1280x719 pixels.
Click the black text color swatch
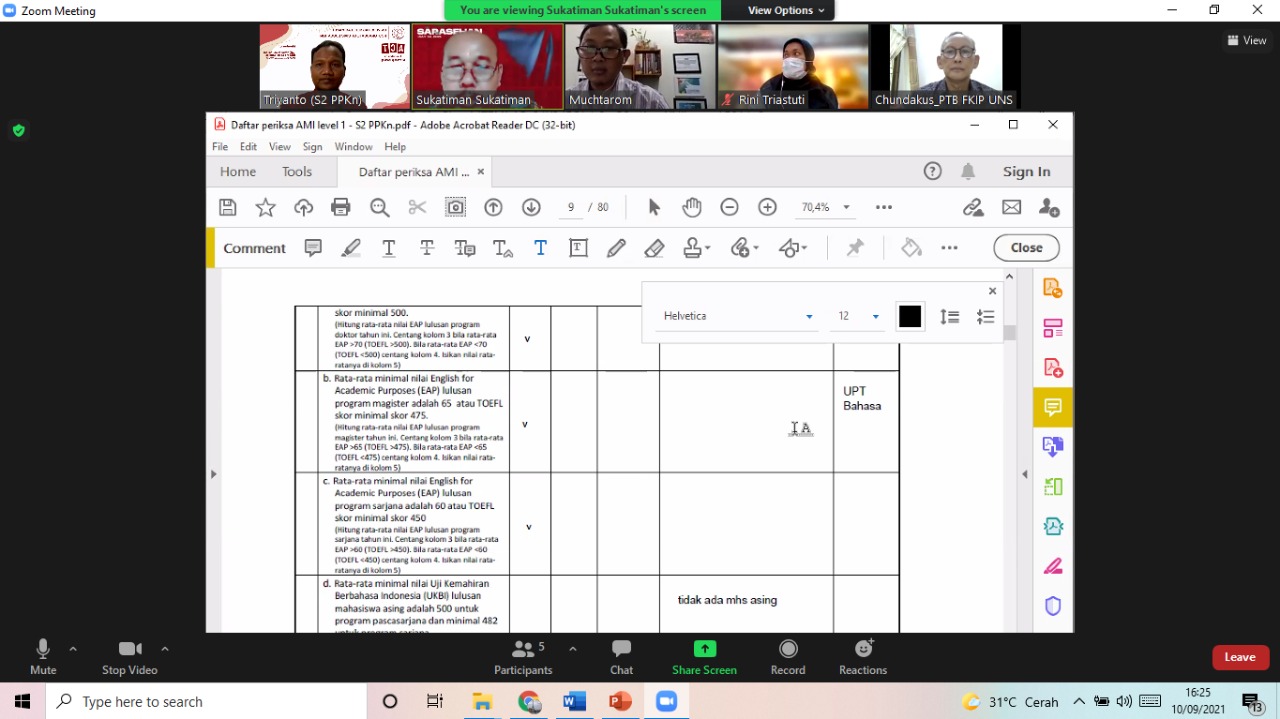point(910,316)
